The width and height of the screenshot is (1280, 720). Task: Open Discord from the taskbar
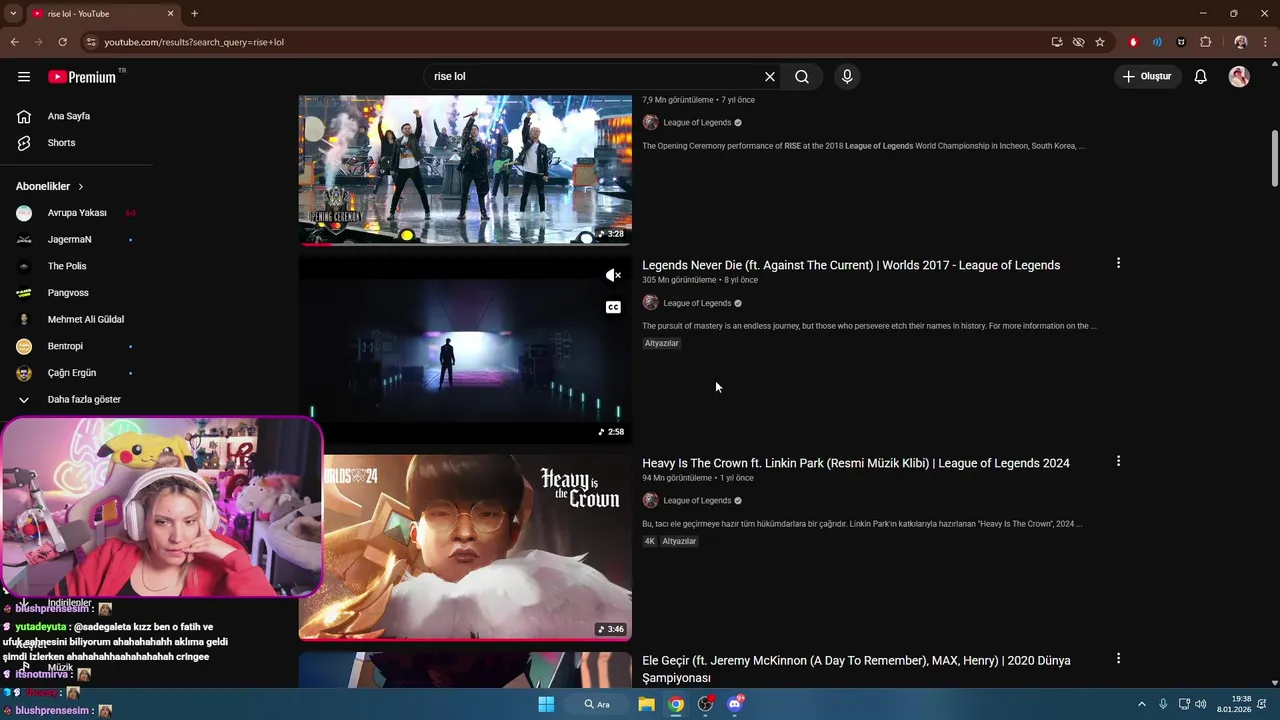click(x=736, y=704)
